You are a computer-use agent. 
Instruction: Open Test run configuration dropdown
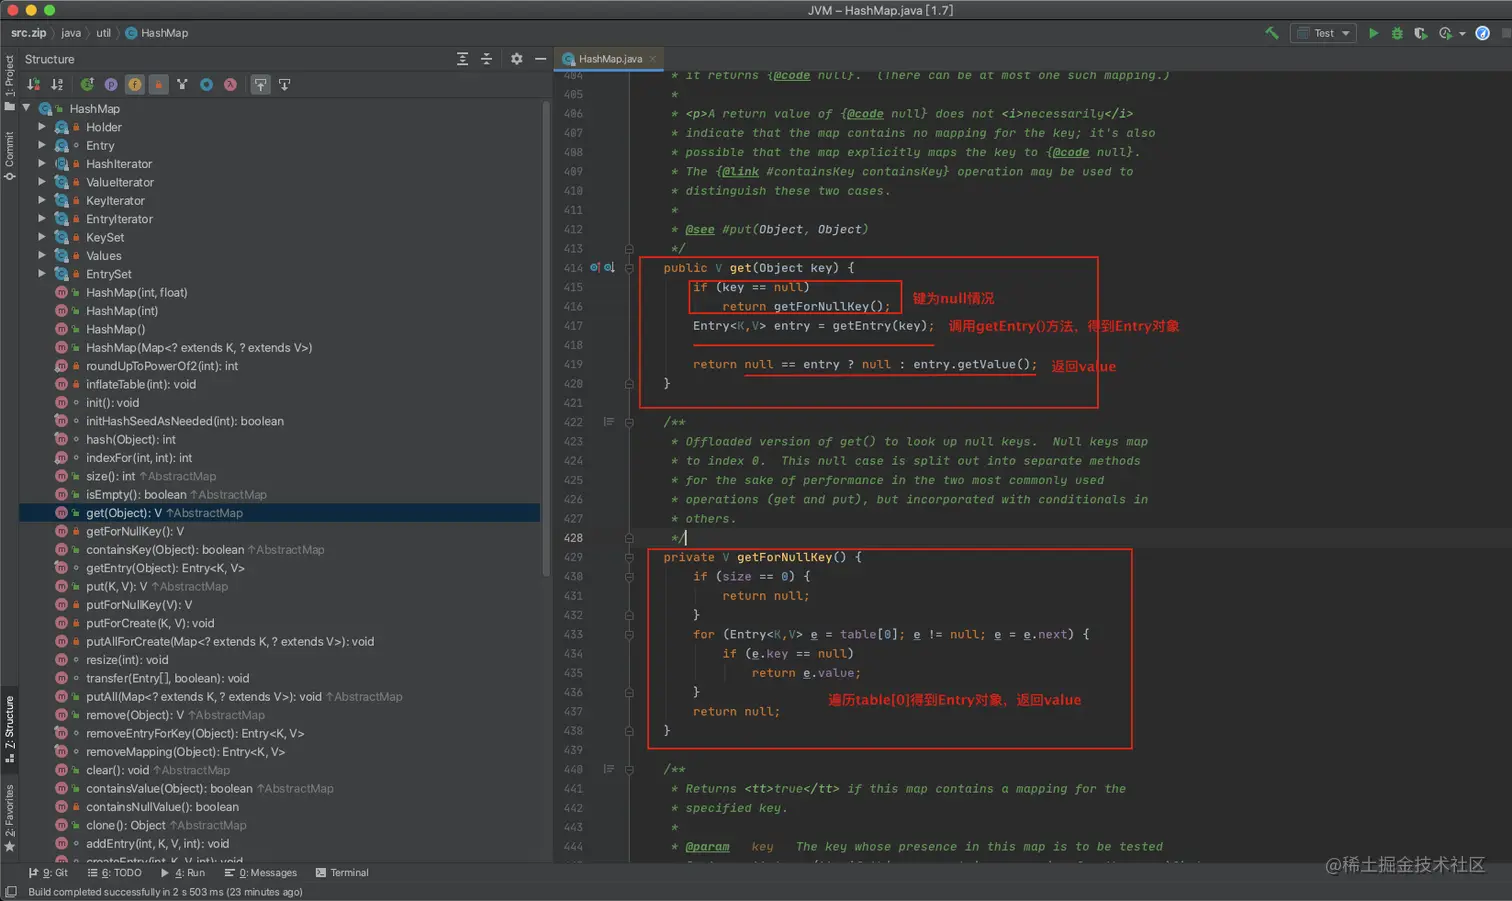(1323, 33)
